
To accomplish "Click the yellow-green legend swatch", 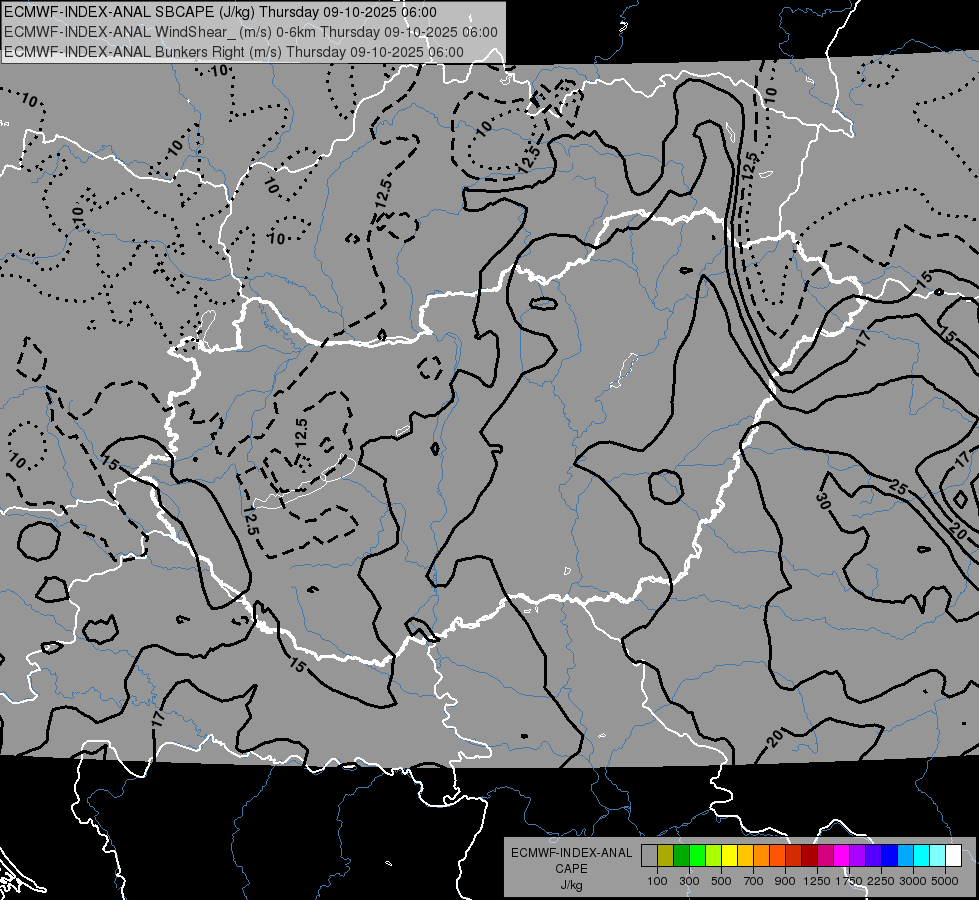I will (x=714, y=856).
